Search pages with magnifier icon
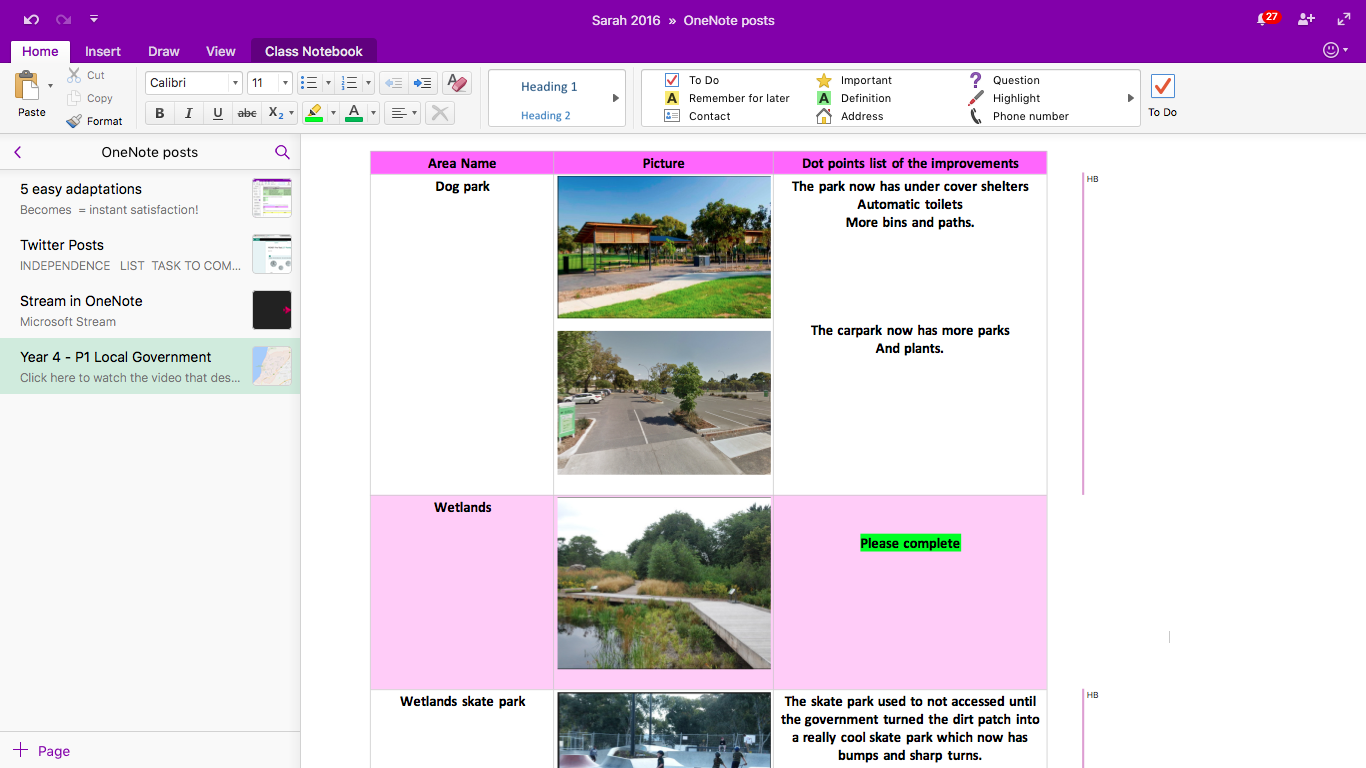Screen dimensions: 1366x768 tap(282, 152)
